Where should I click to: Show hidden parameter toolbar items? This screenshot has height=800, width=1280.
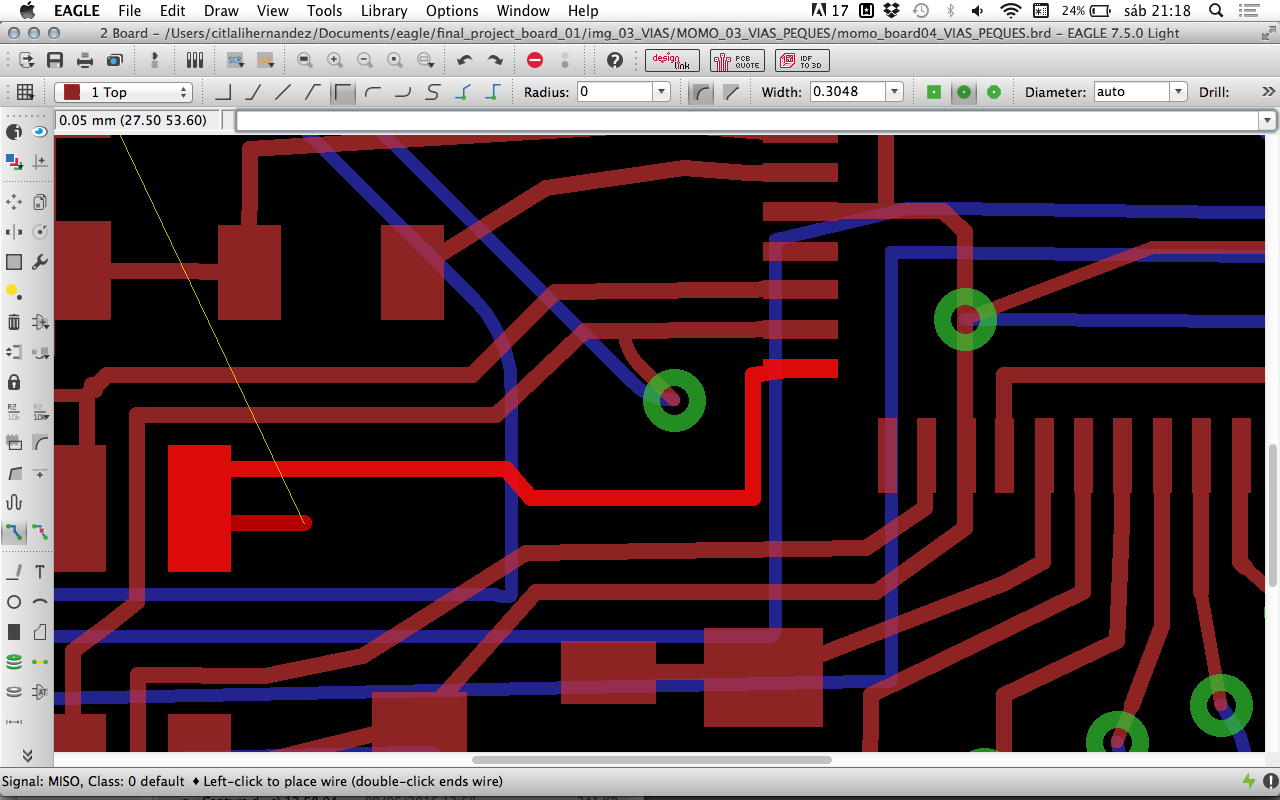click(x=1268, y=92)
